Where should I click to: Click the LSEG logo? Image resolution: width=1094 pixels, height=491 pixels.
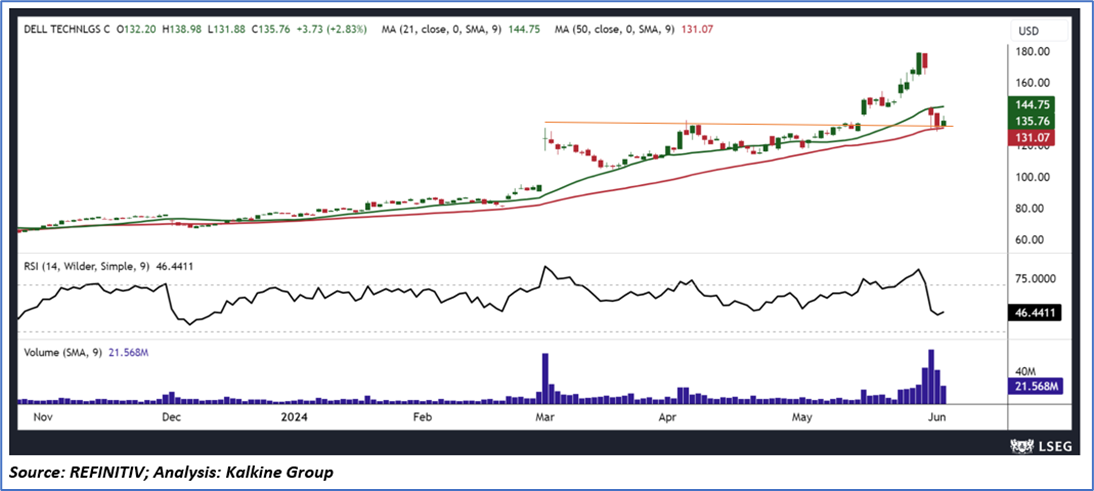click(x=1039, y=445)
